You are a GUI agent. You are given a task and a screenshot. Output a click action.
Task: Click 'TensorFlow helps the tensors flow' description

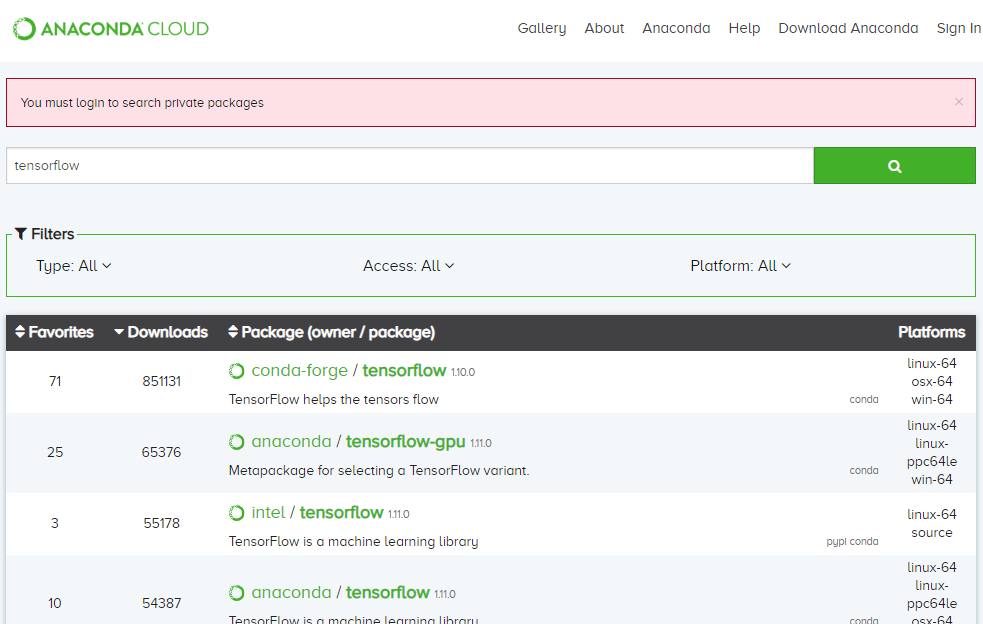(334, 399)
